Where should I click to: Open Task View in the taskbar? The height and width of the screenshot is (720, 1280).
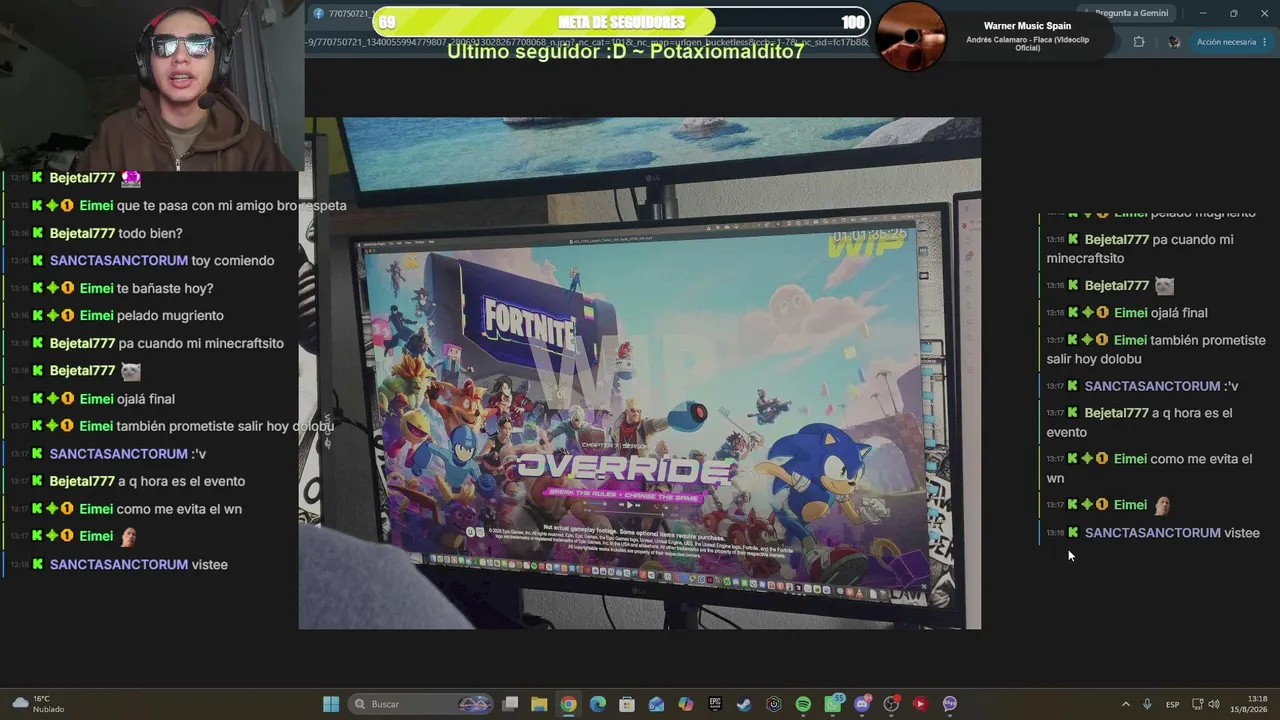(510, 704)
